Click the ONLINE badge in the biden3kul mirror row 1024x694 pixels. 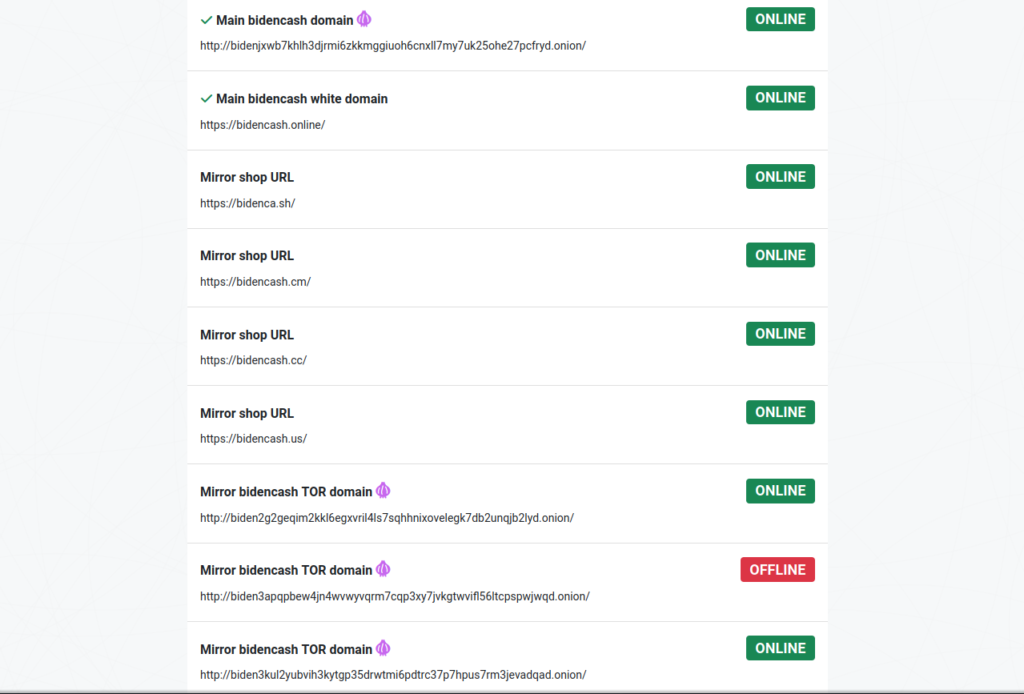click(780, 648)
